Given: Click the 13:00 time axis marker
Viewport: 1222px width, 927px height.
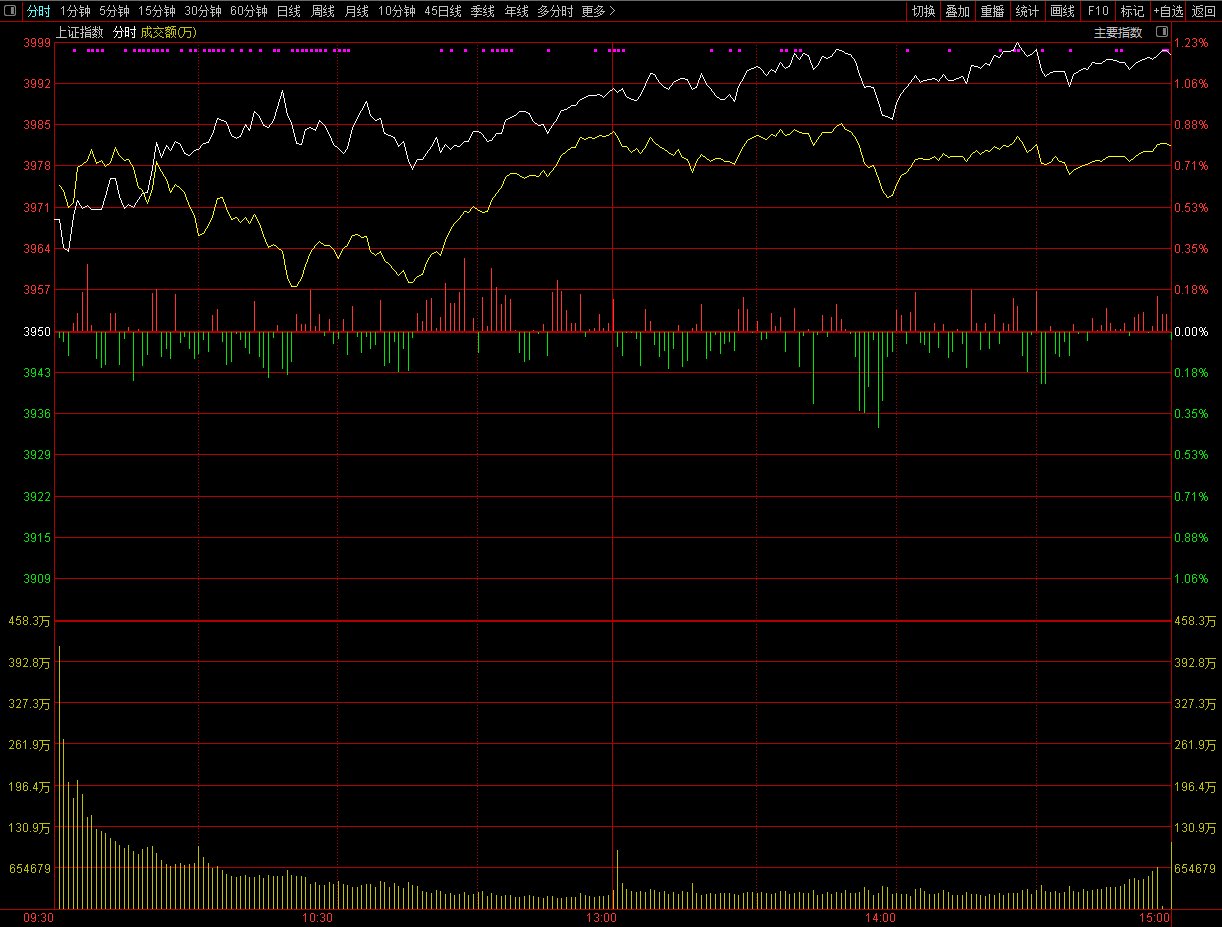Looking at the screenshot, I should [x=601, y=917].
